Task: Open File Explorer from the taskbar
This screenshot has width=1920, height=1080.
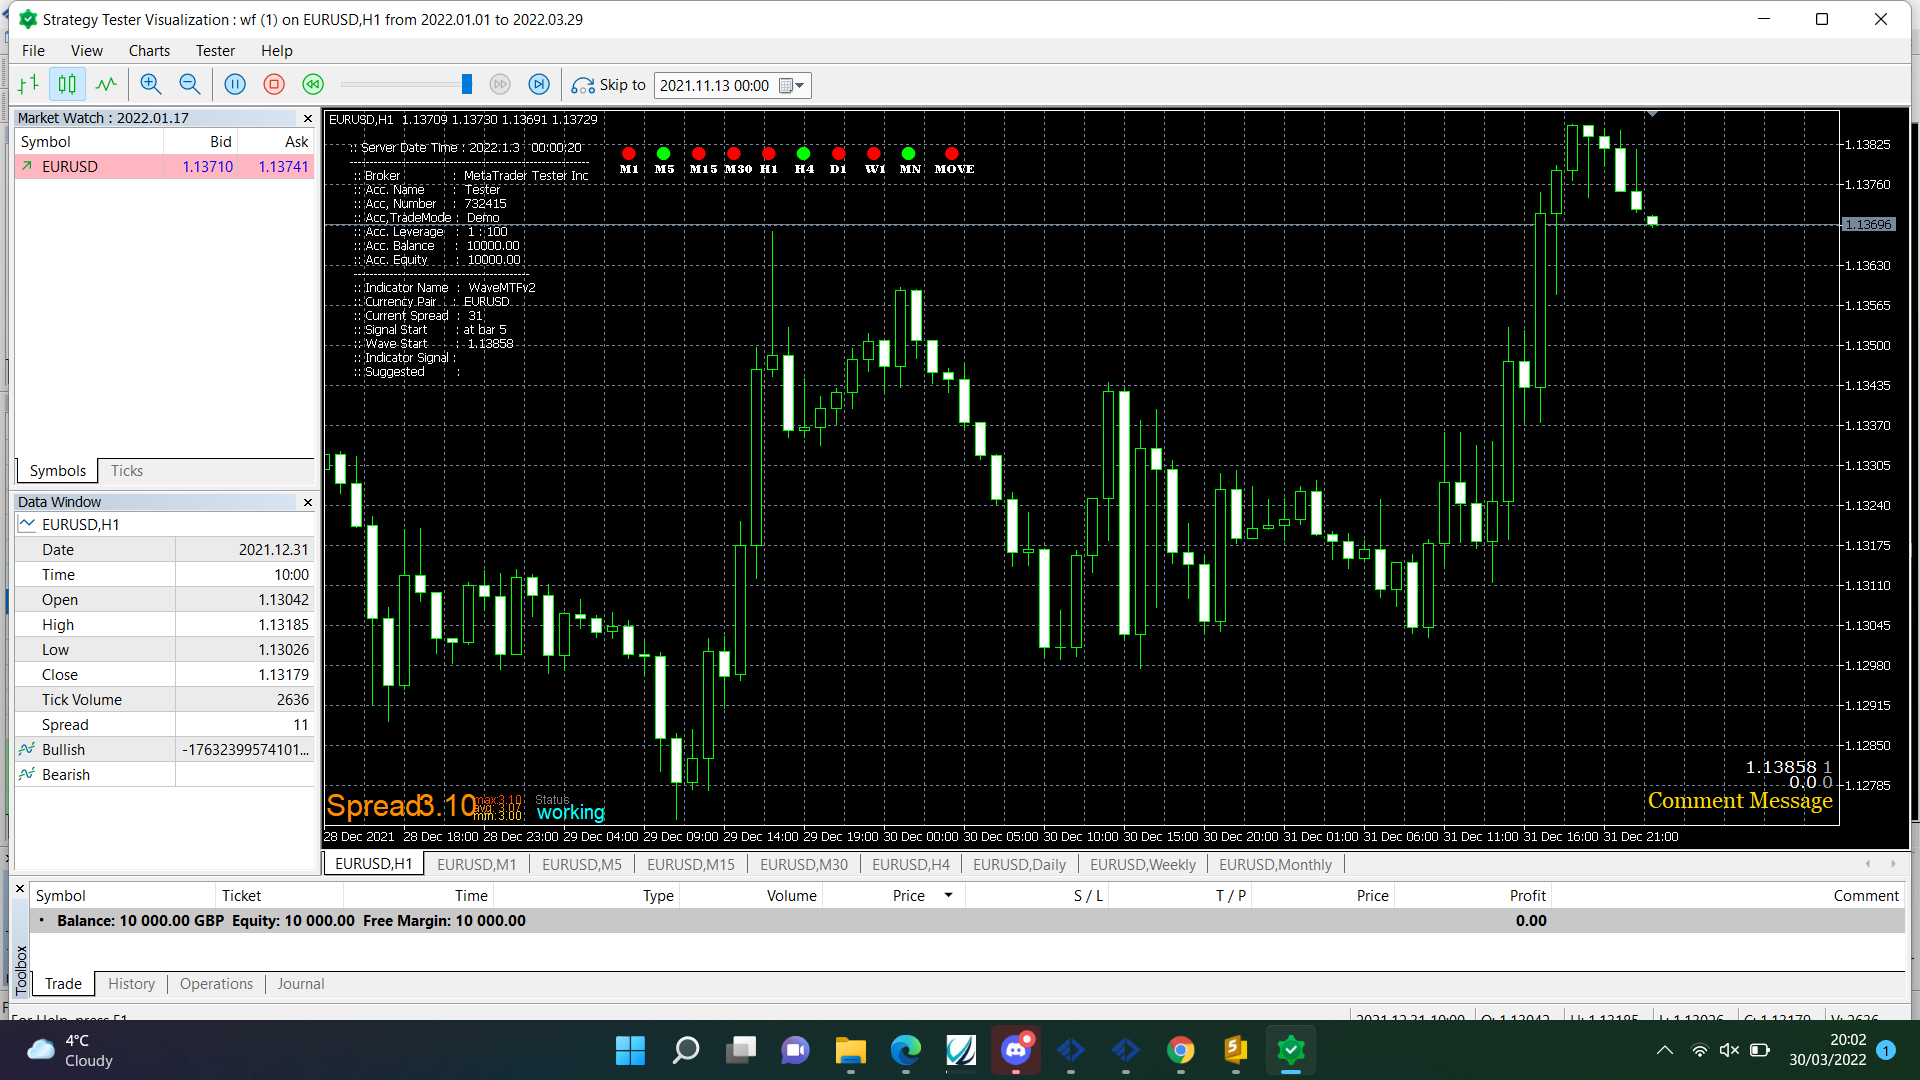Action: point(851,1051)
